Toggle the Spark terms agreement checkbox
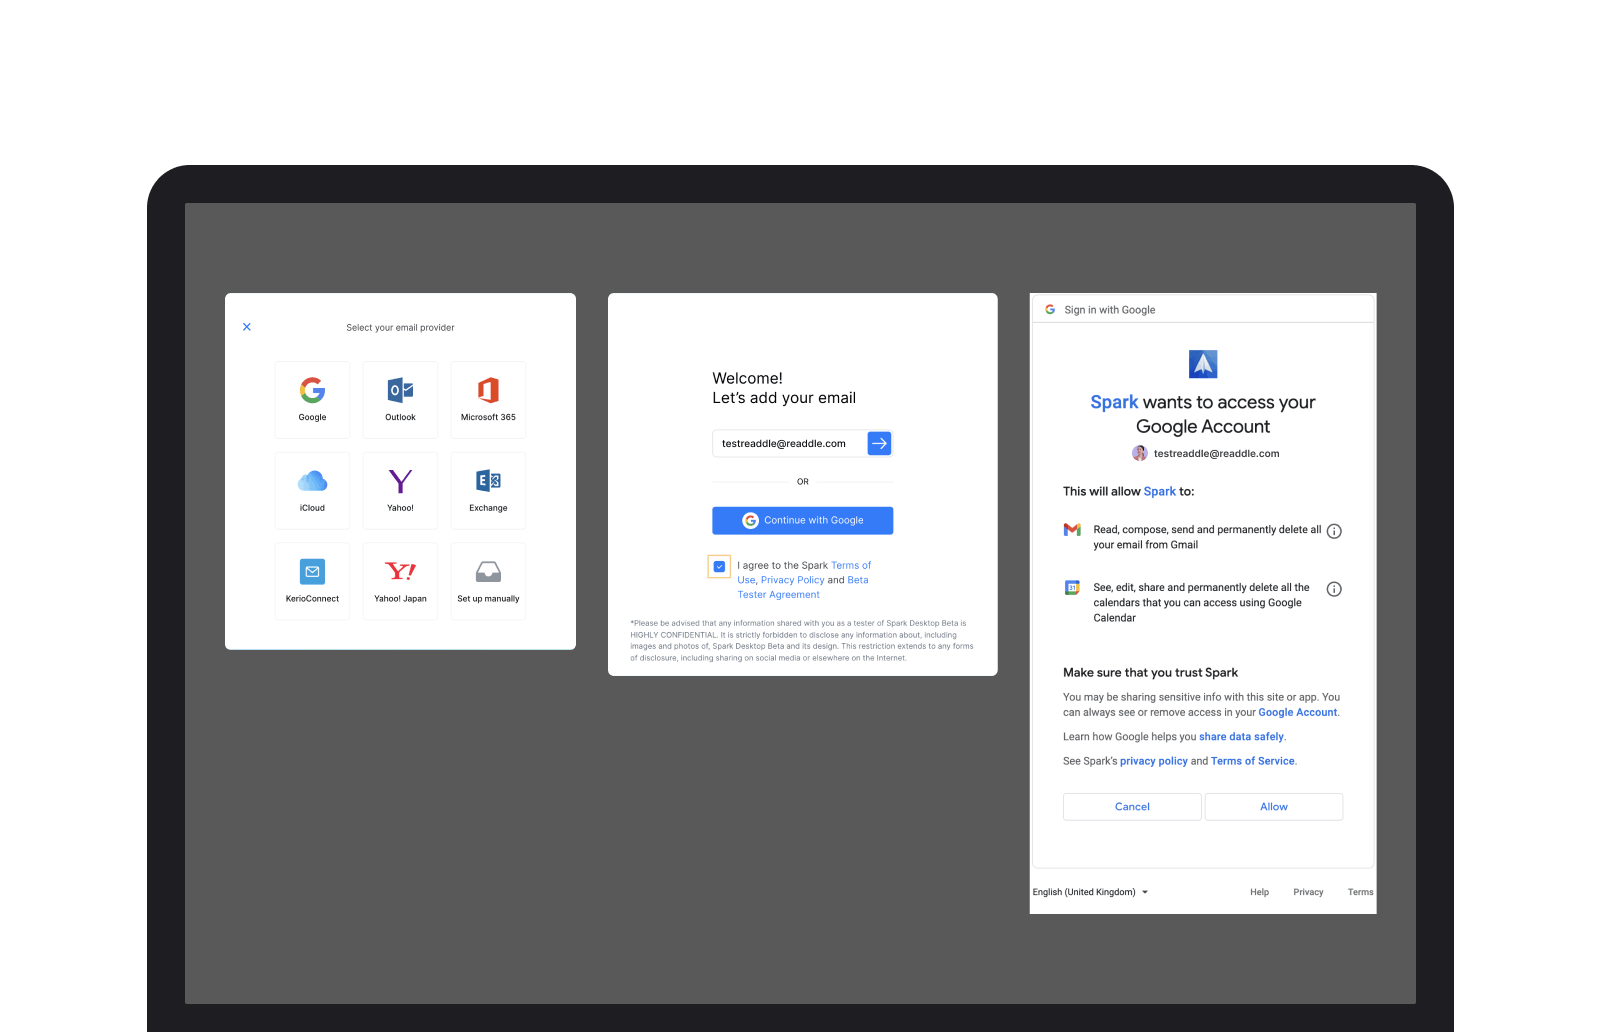The image size is (1600, 1032). (719, 566)
